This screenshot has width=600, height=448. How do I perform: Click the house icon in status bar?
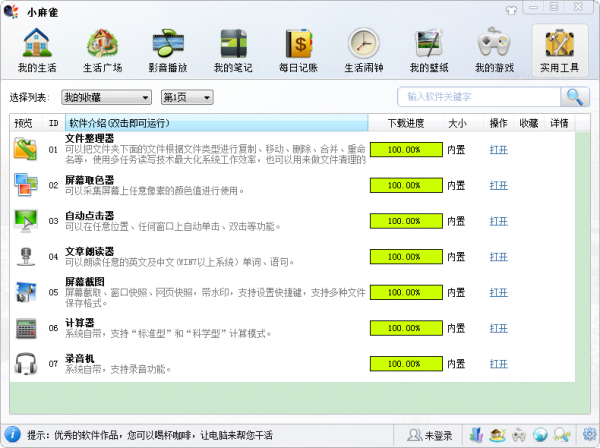point(497,435)
